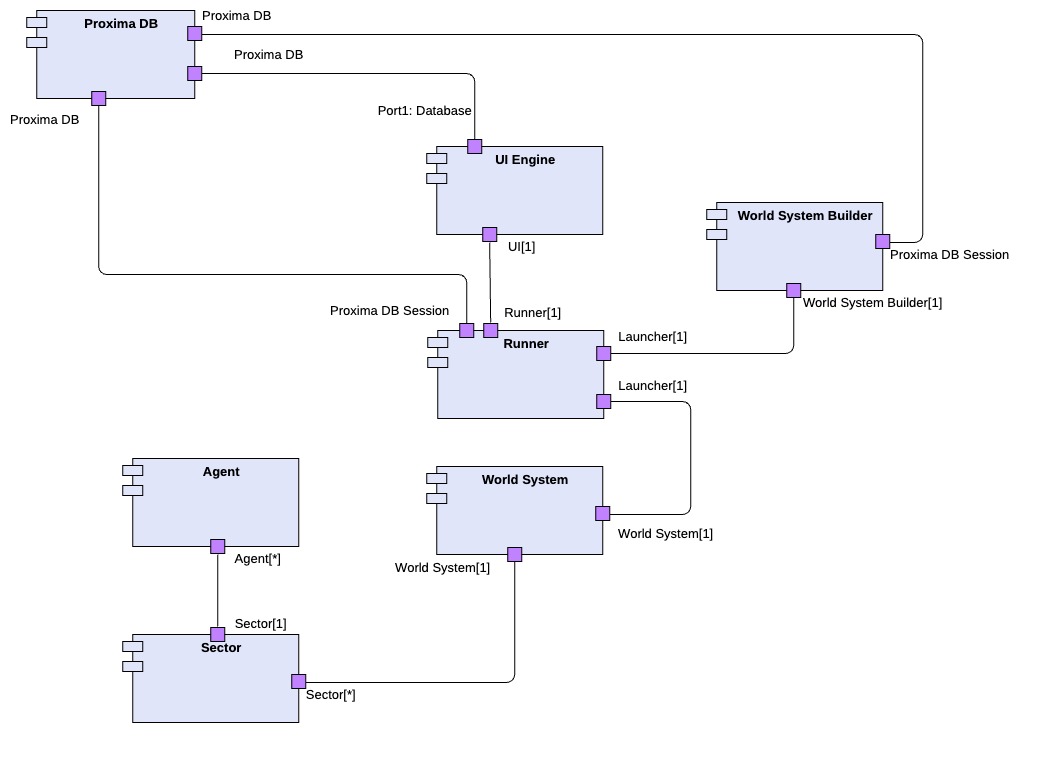Select the Sector[1] port on Sector
The image size is (1049, 762).
click(x=217, y=634)
